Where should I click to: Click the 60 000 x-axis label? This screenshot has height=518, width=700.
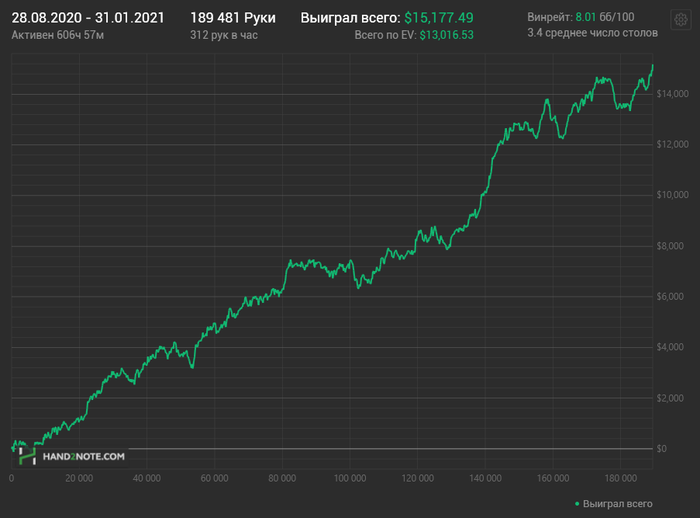[214, 478]
